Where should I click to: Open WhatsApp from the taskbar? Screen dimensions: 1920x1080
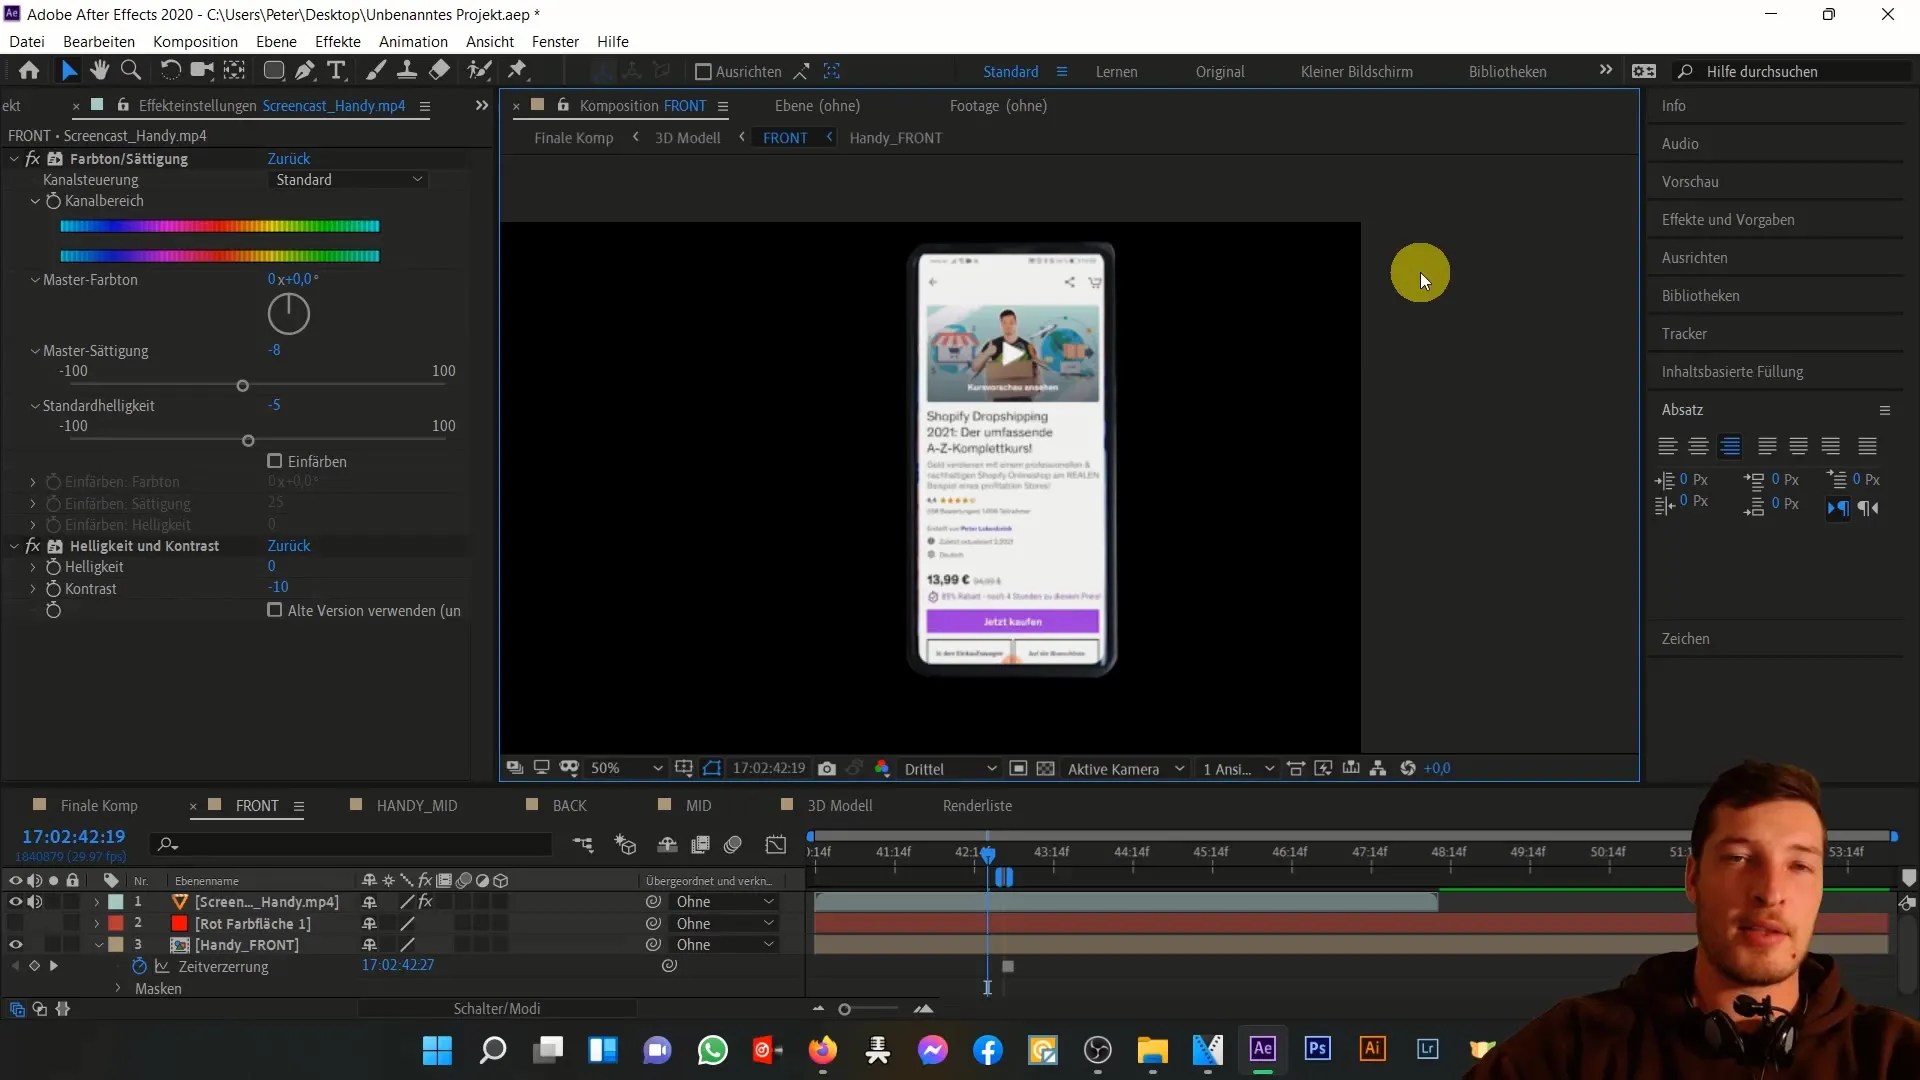tap(713, 1050)
